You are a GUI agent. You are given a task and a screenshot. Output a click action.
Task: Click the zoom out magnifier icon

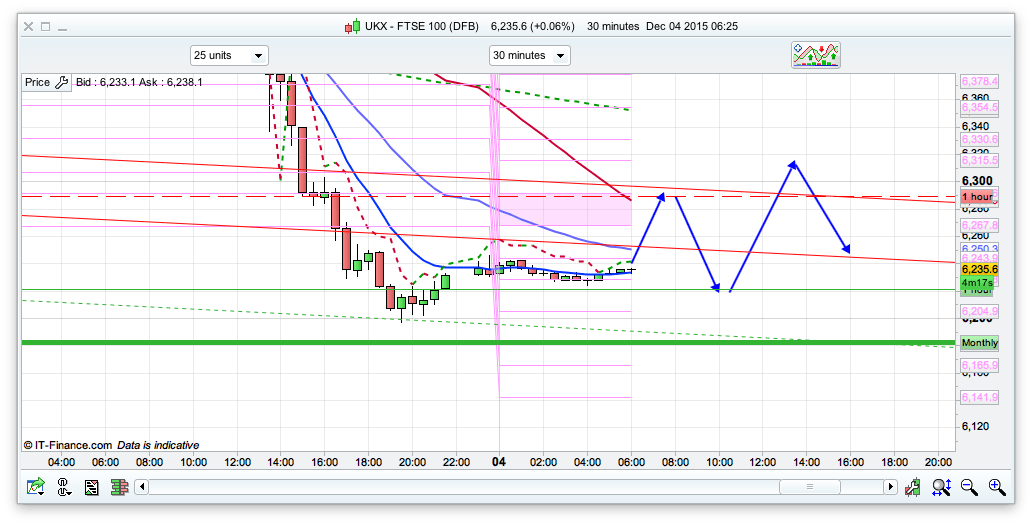click(x=969, y=487)
